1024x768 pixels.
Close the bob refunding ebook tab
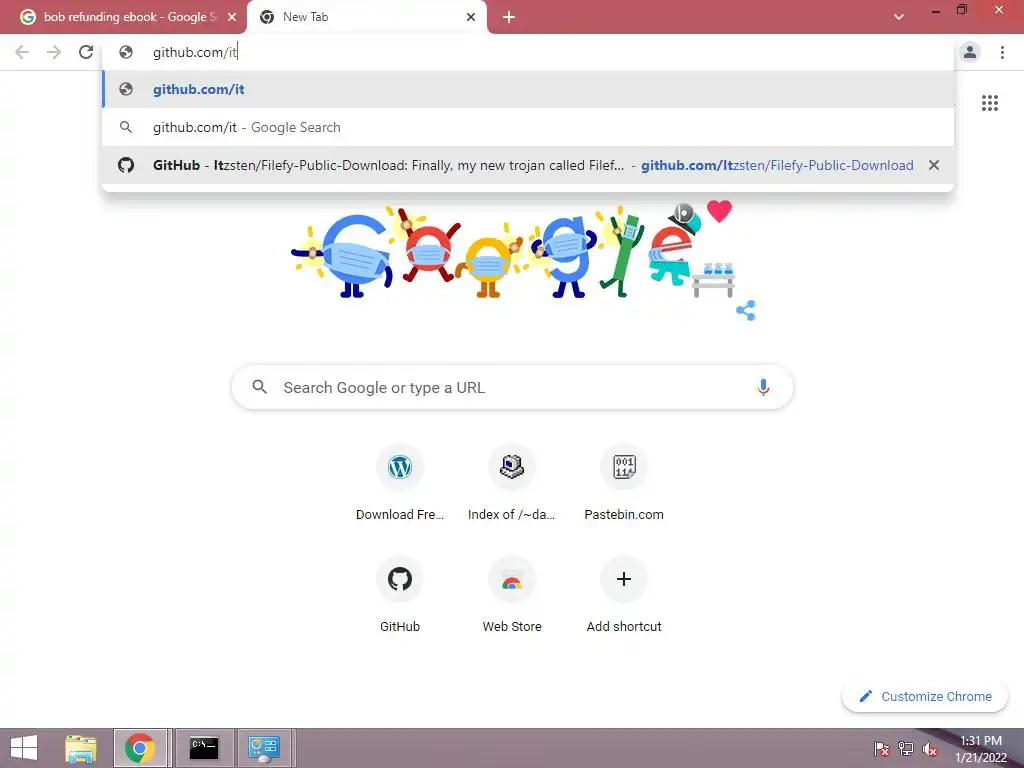(232, 18)
